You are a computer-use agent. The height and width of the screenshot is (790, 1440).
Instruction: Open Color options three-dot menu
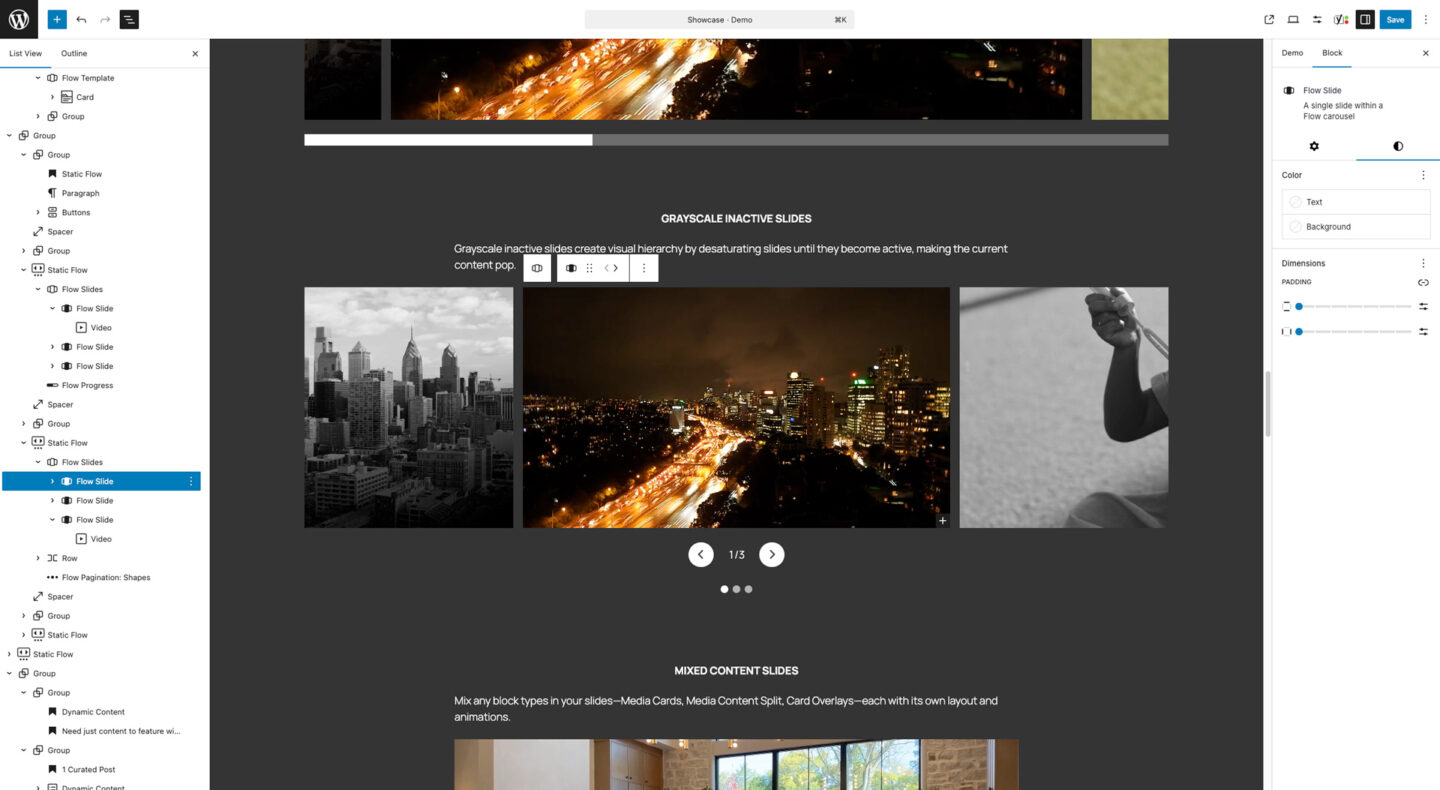coord(1423,175)
